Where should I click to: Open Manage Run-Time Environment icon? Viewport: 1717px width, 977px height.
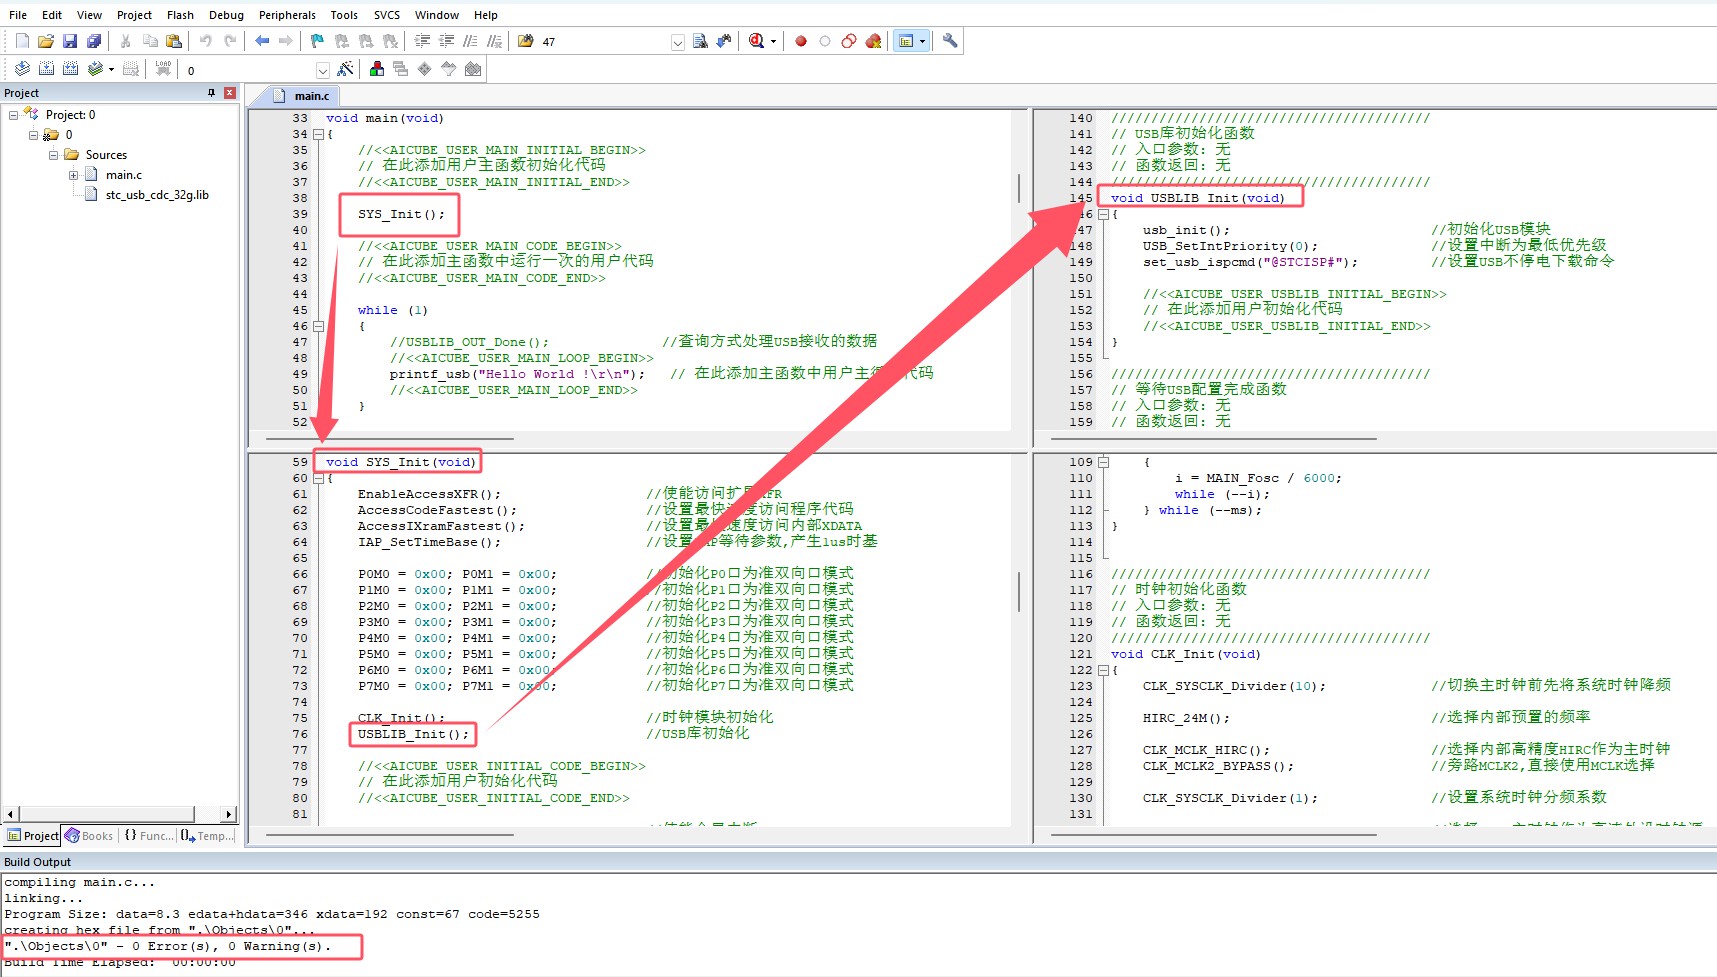pyautogui.click(x=425, y=69)
